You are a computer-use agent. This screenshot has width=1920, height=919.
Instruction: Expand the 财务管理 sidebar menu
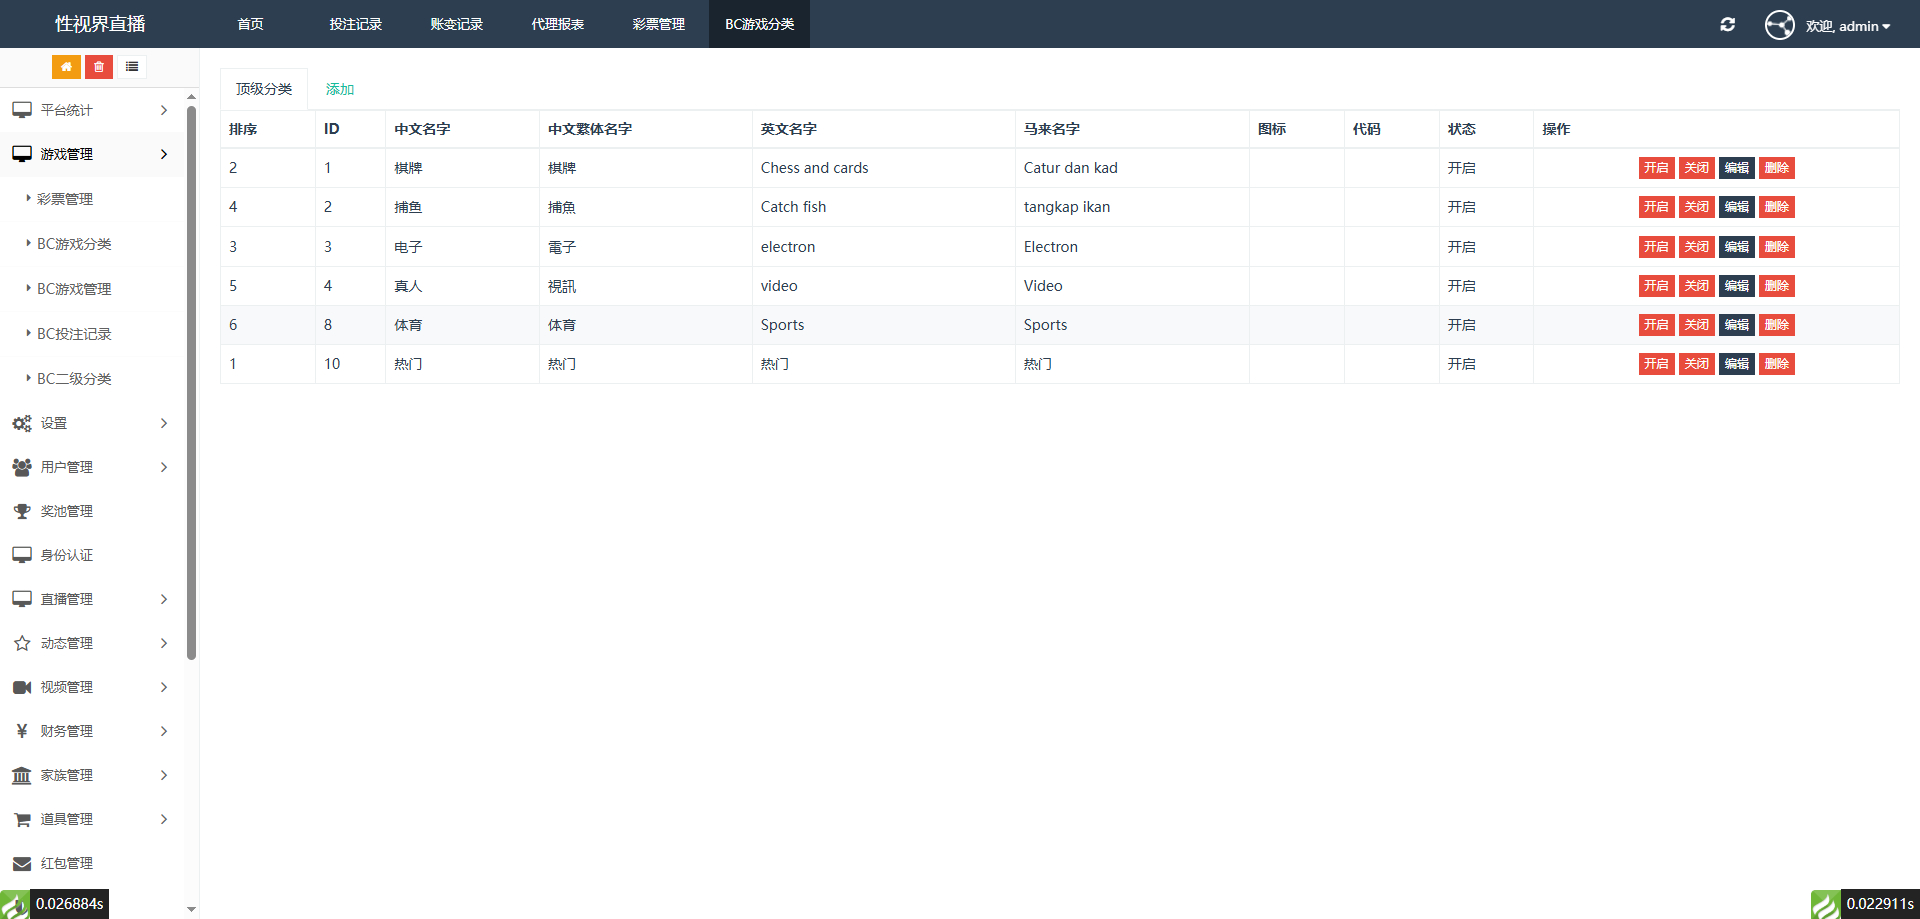click(90, 731)
